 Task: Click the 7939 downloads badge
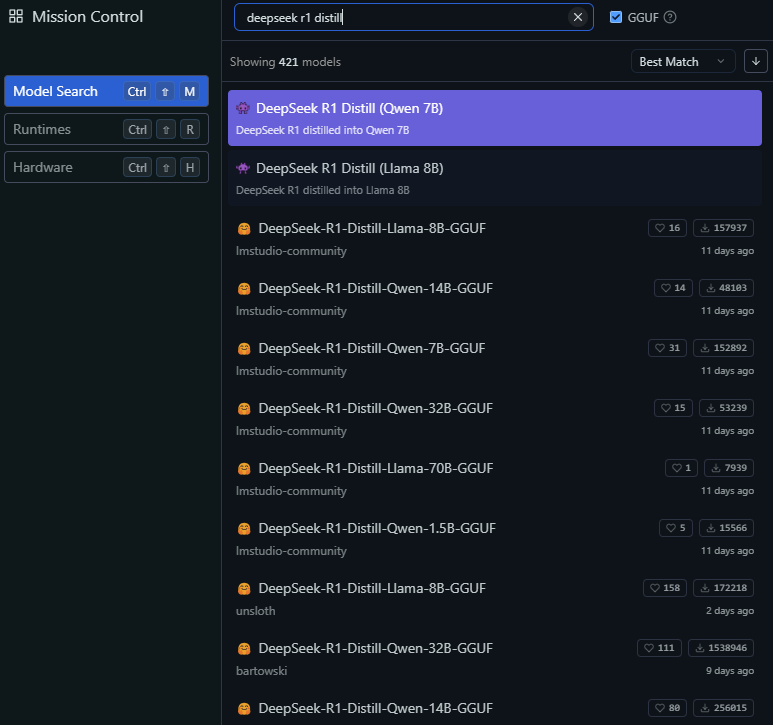coord(729,468)
